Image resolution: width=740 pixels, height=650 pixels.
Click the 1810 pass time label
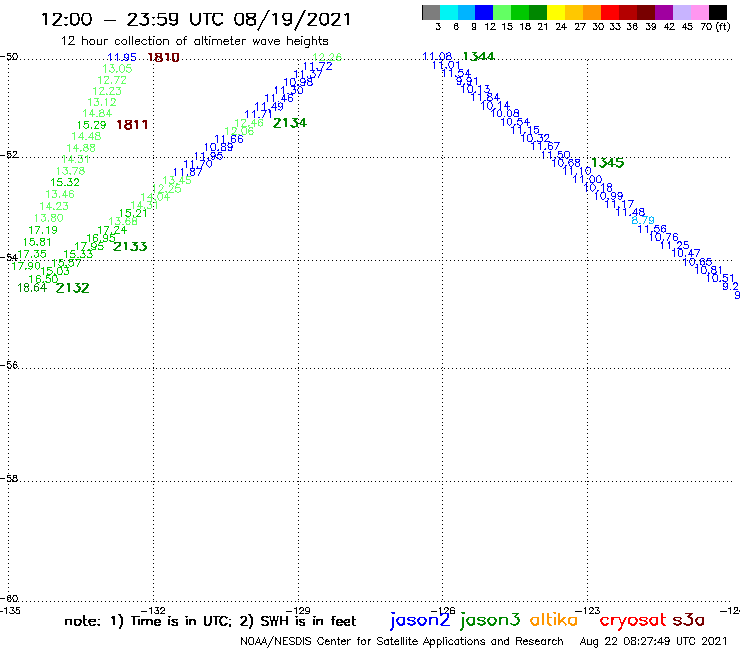click(x=163, y=58)
